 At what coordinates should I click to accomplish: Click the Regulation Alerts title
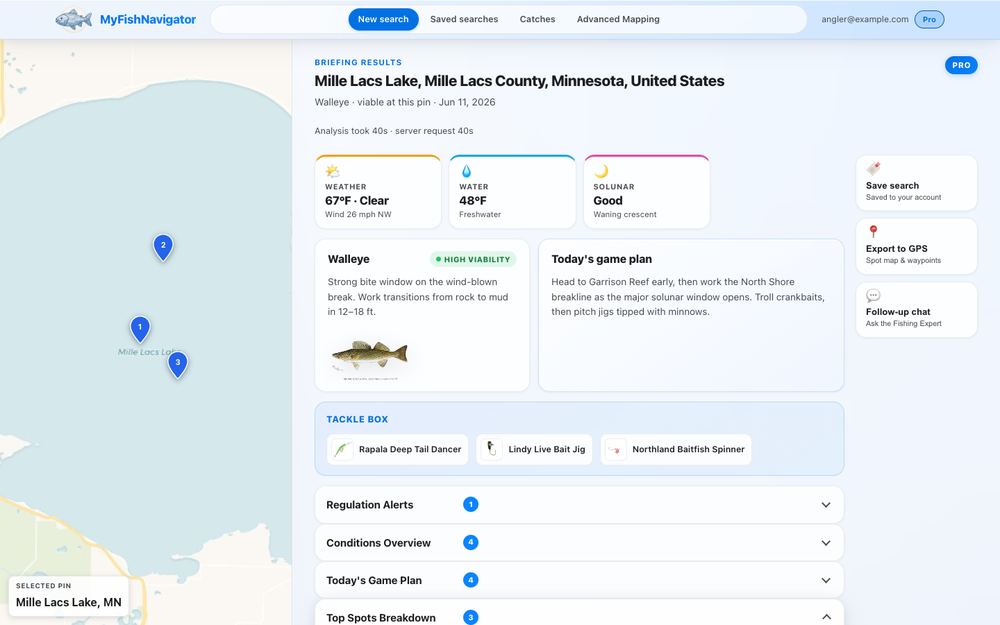370,505
